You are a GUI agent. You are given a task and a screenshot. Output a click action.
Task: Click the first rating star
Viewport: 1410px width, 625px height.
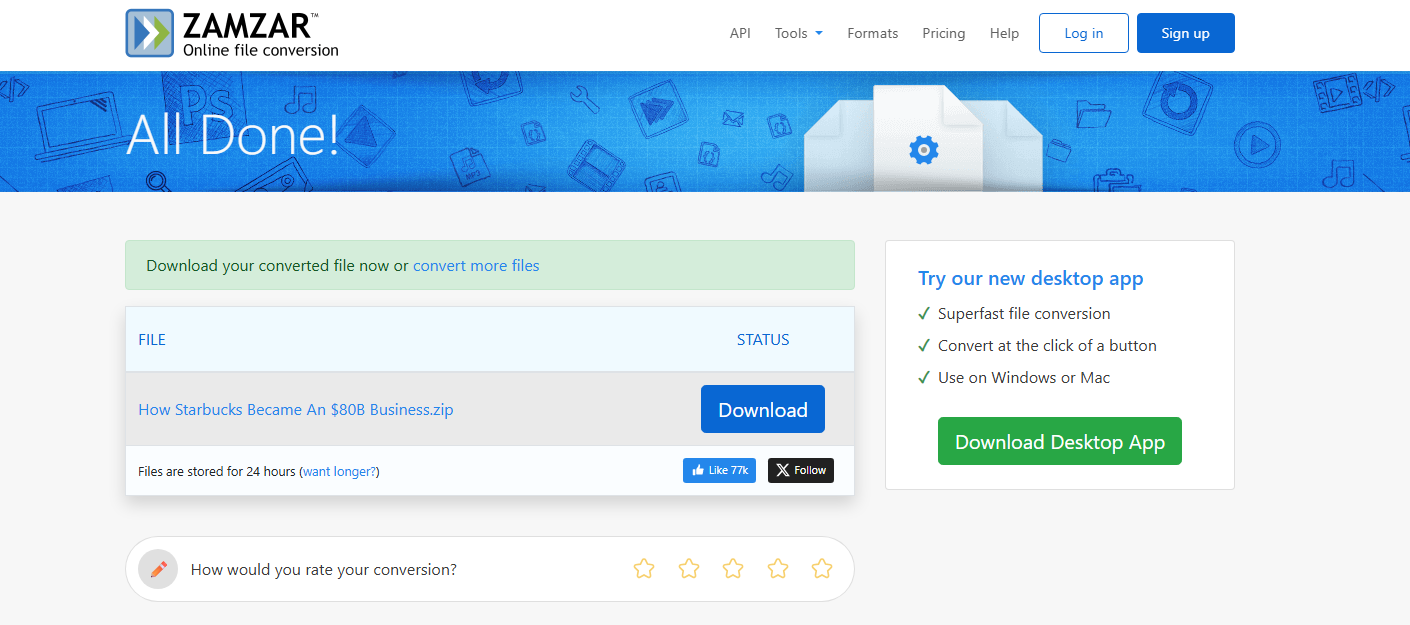pos(644,569)
